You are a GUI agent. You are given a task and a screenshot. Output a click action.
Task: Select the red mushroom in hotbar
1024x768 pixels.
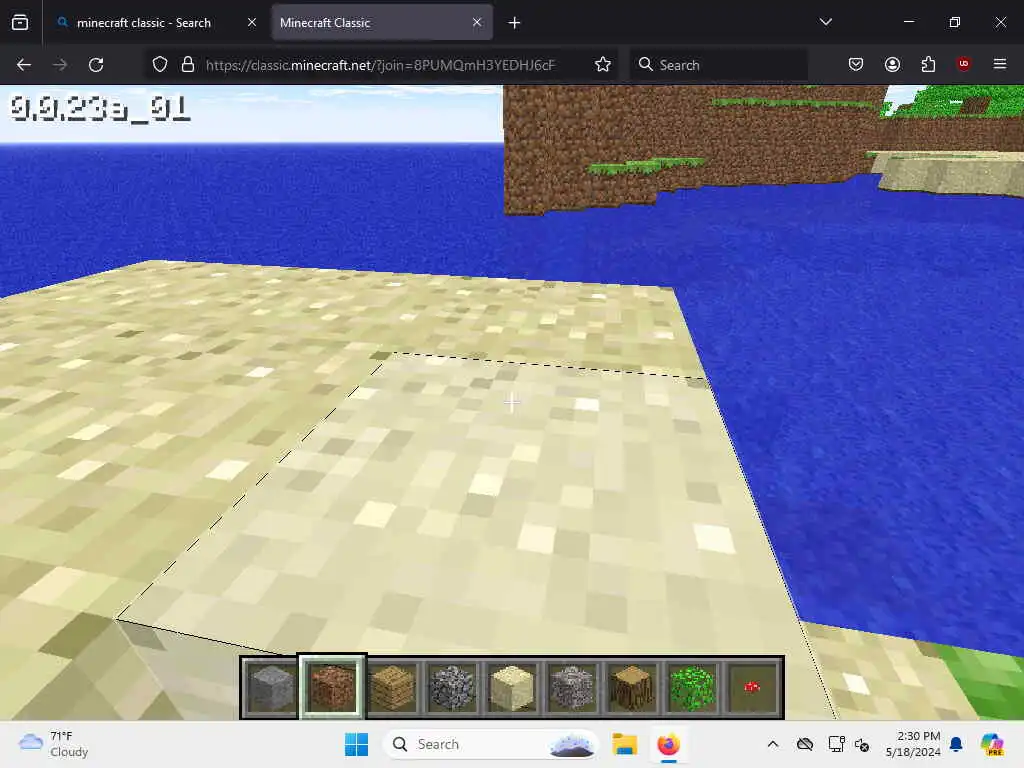[752, 687]
